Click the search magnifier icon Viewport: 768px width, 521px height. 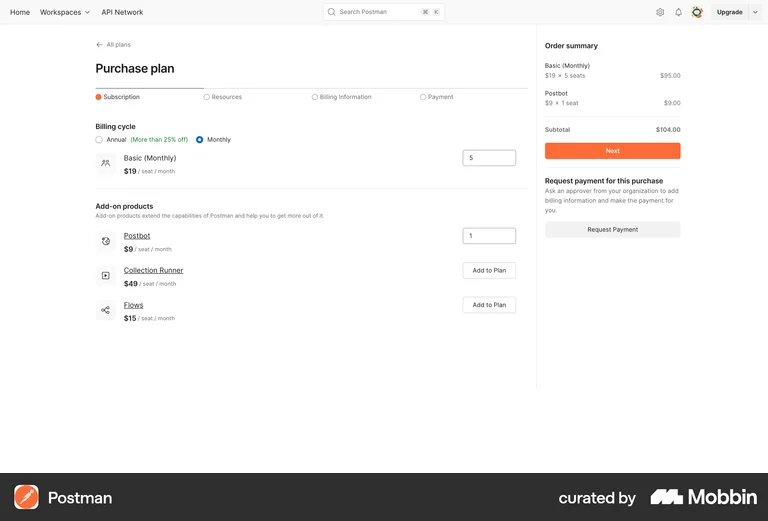coord(332,12)
